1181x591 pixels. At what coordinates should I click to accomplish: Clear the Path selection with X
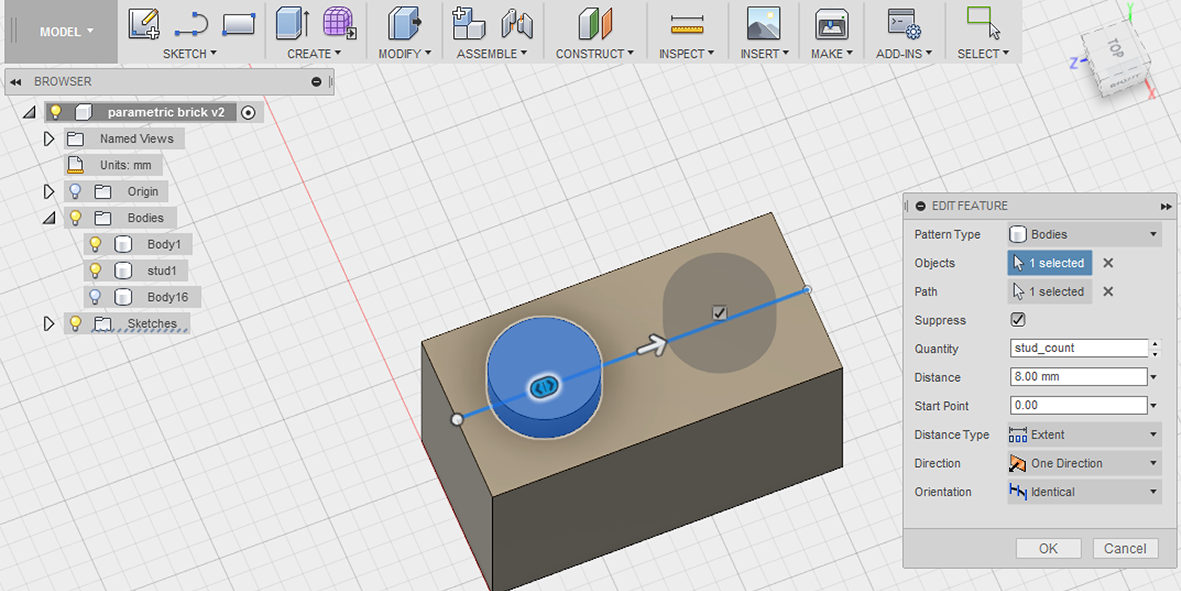tap(1108, 291)
